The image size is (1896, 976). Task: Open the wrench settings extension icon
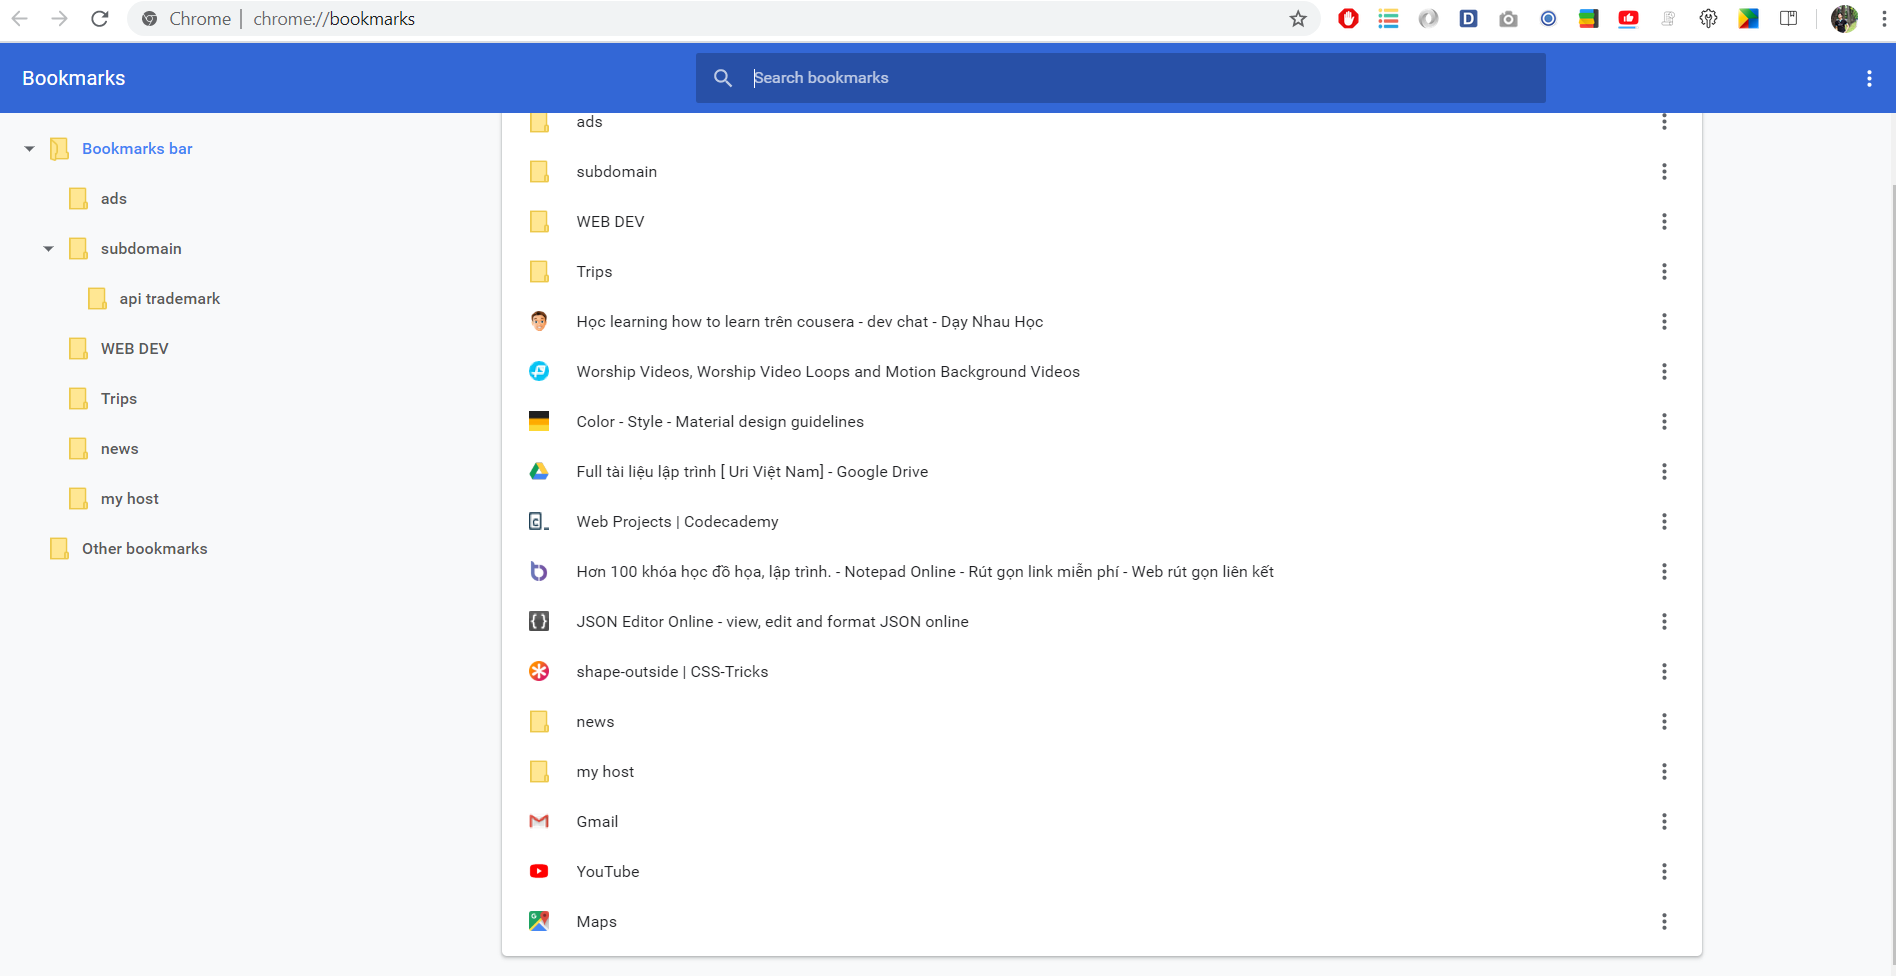point(1708,18)
